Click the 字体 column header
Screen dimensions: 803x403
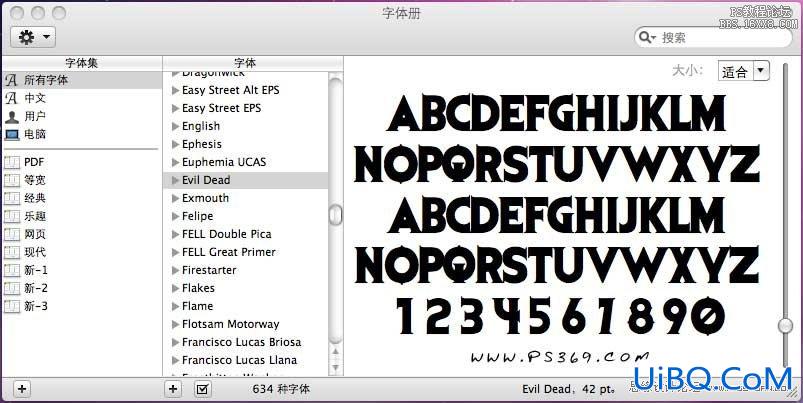point(245,63)
